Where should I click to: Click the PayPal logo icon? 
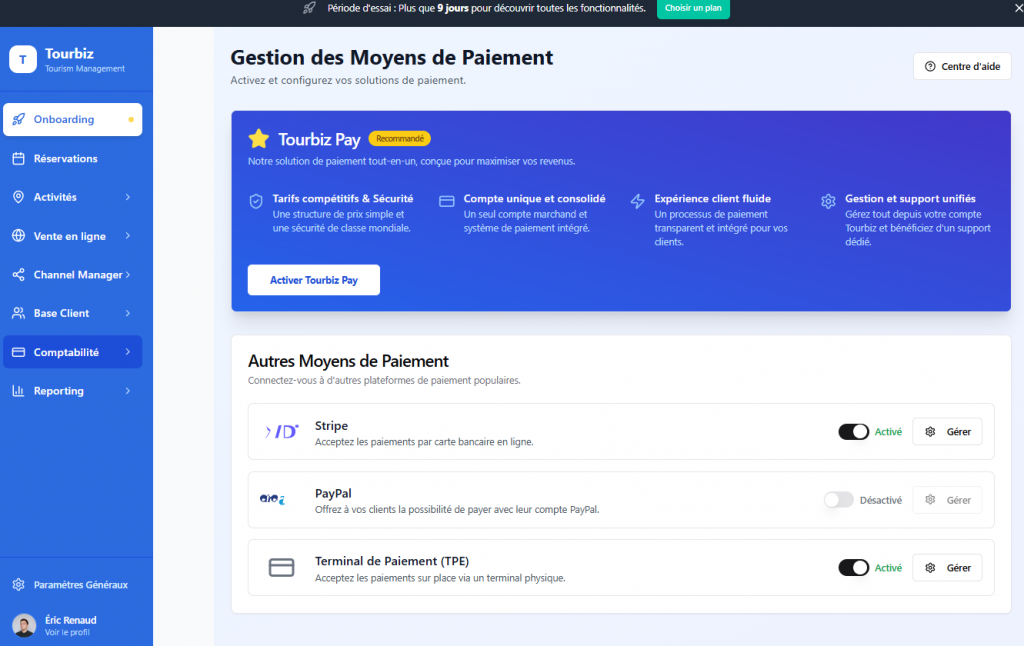[273, 499]
